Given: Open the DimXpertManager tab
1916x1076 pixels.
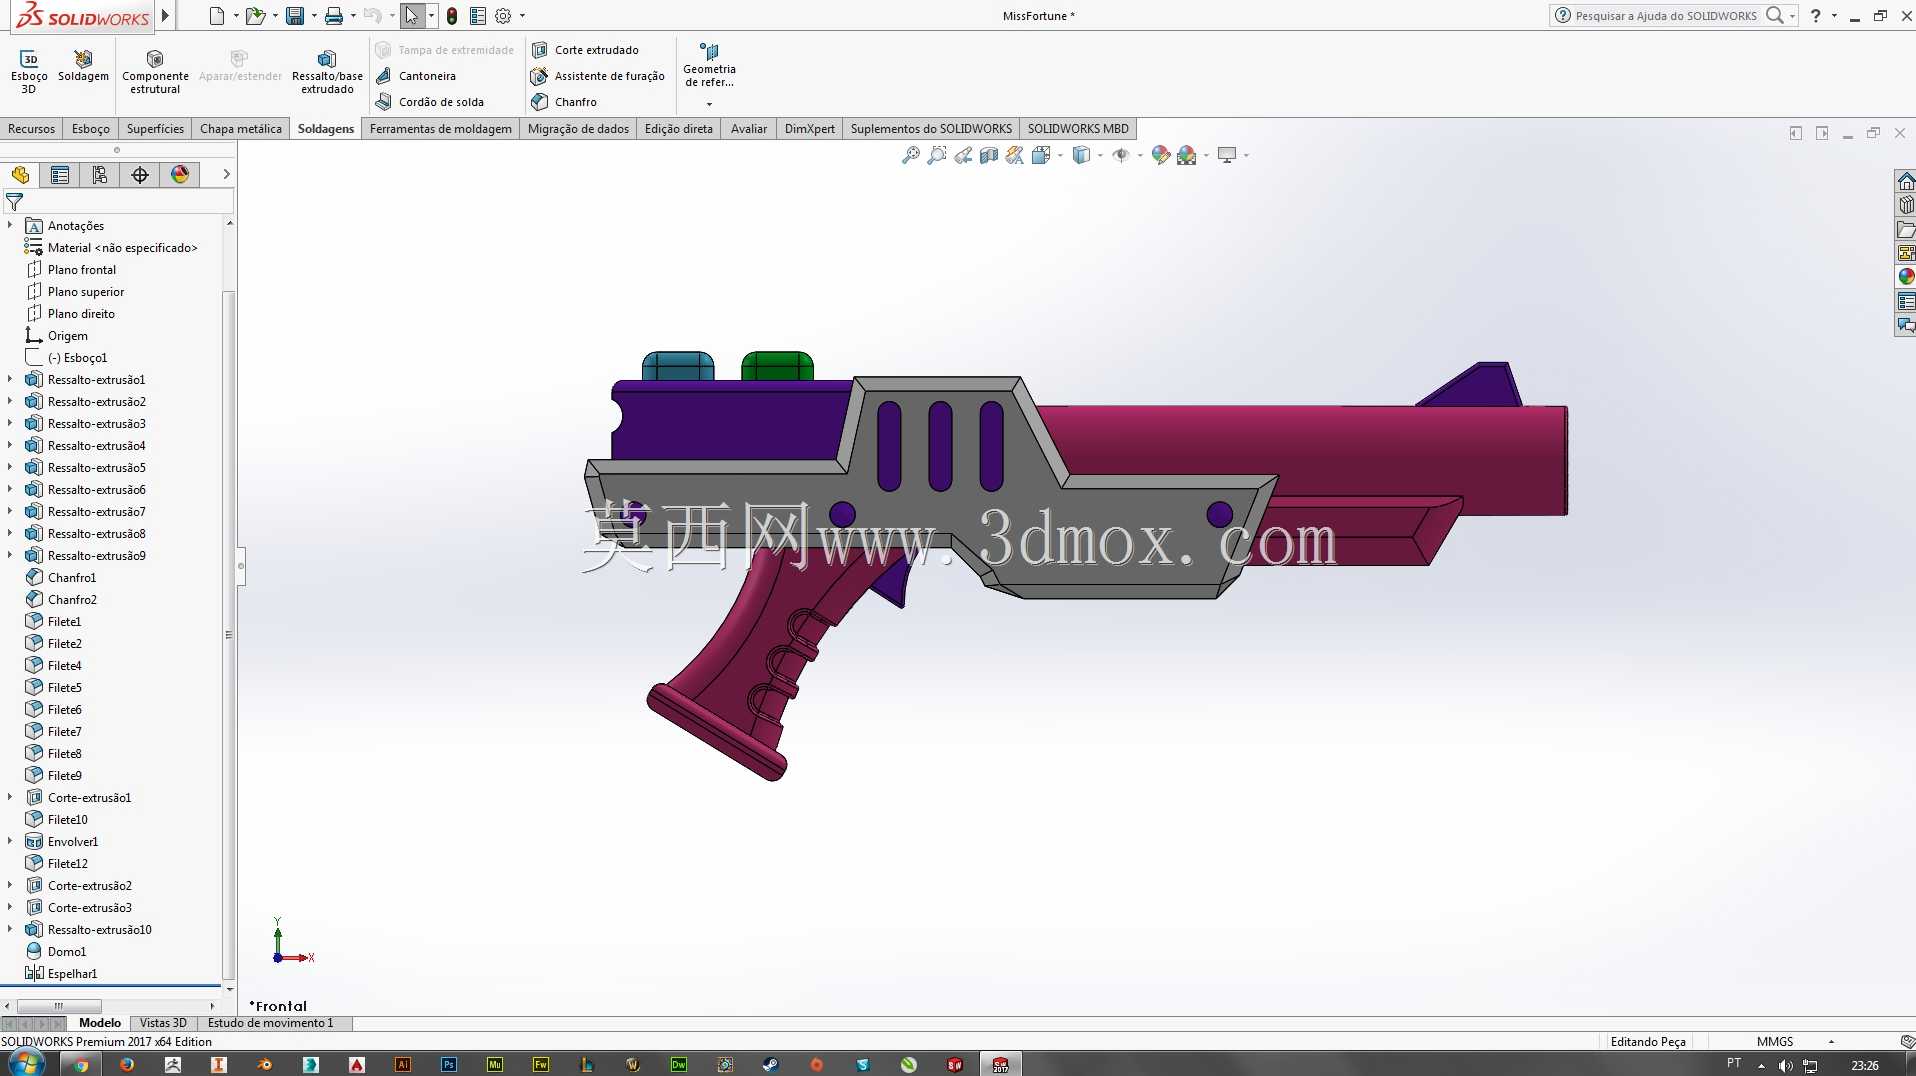Looking at the screenshot, I should point(140,175).
